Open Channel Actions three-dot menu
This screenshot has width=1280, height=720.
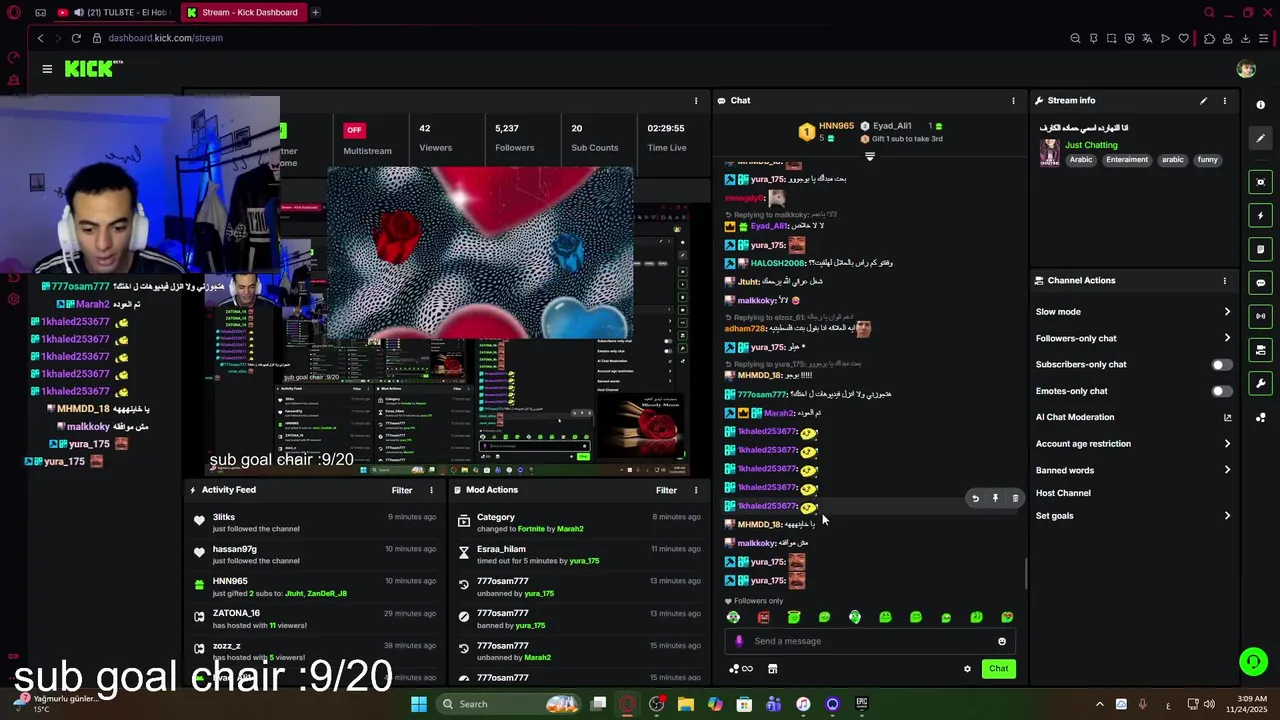tap(1224, 281)
